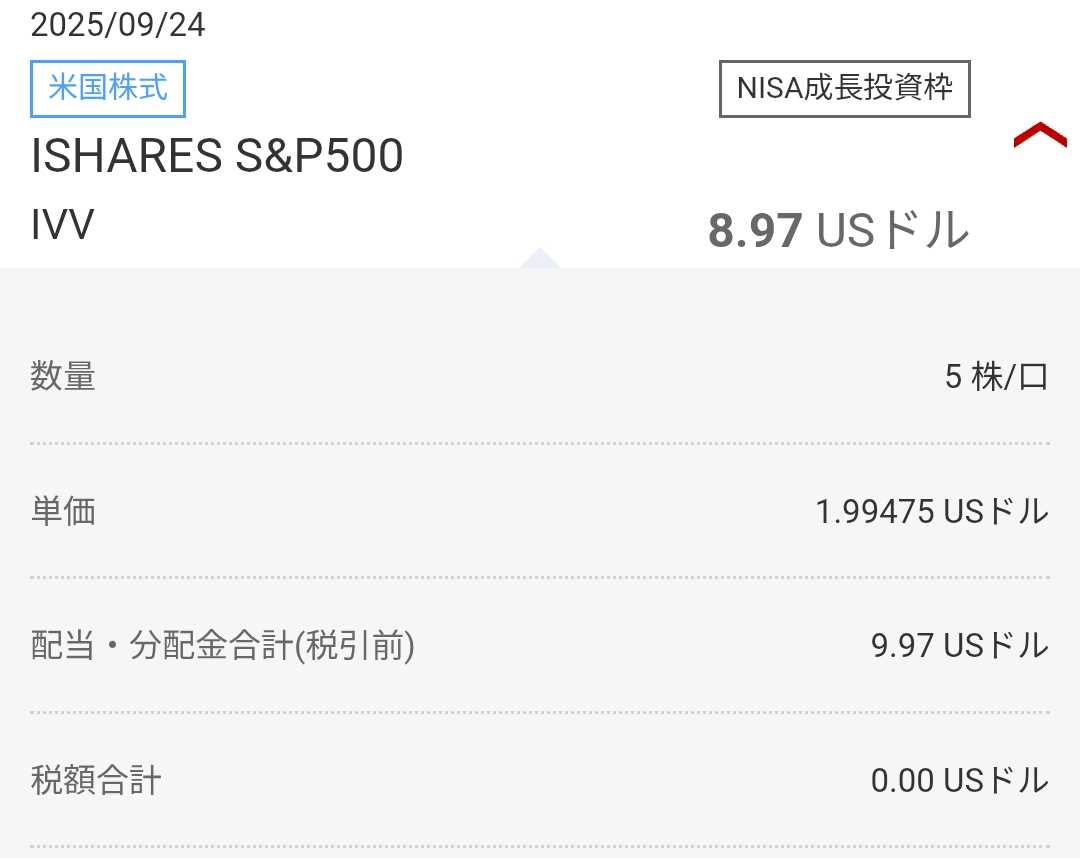Click the 2025/09/24 date text
Image resolution: width=1080 pixels, height=858 pixels.
click(x=118, y=25)
